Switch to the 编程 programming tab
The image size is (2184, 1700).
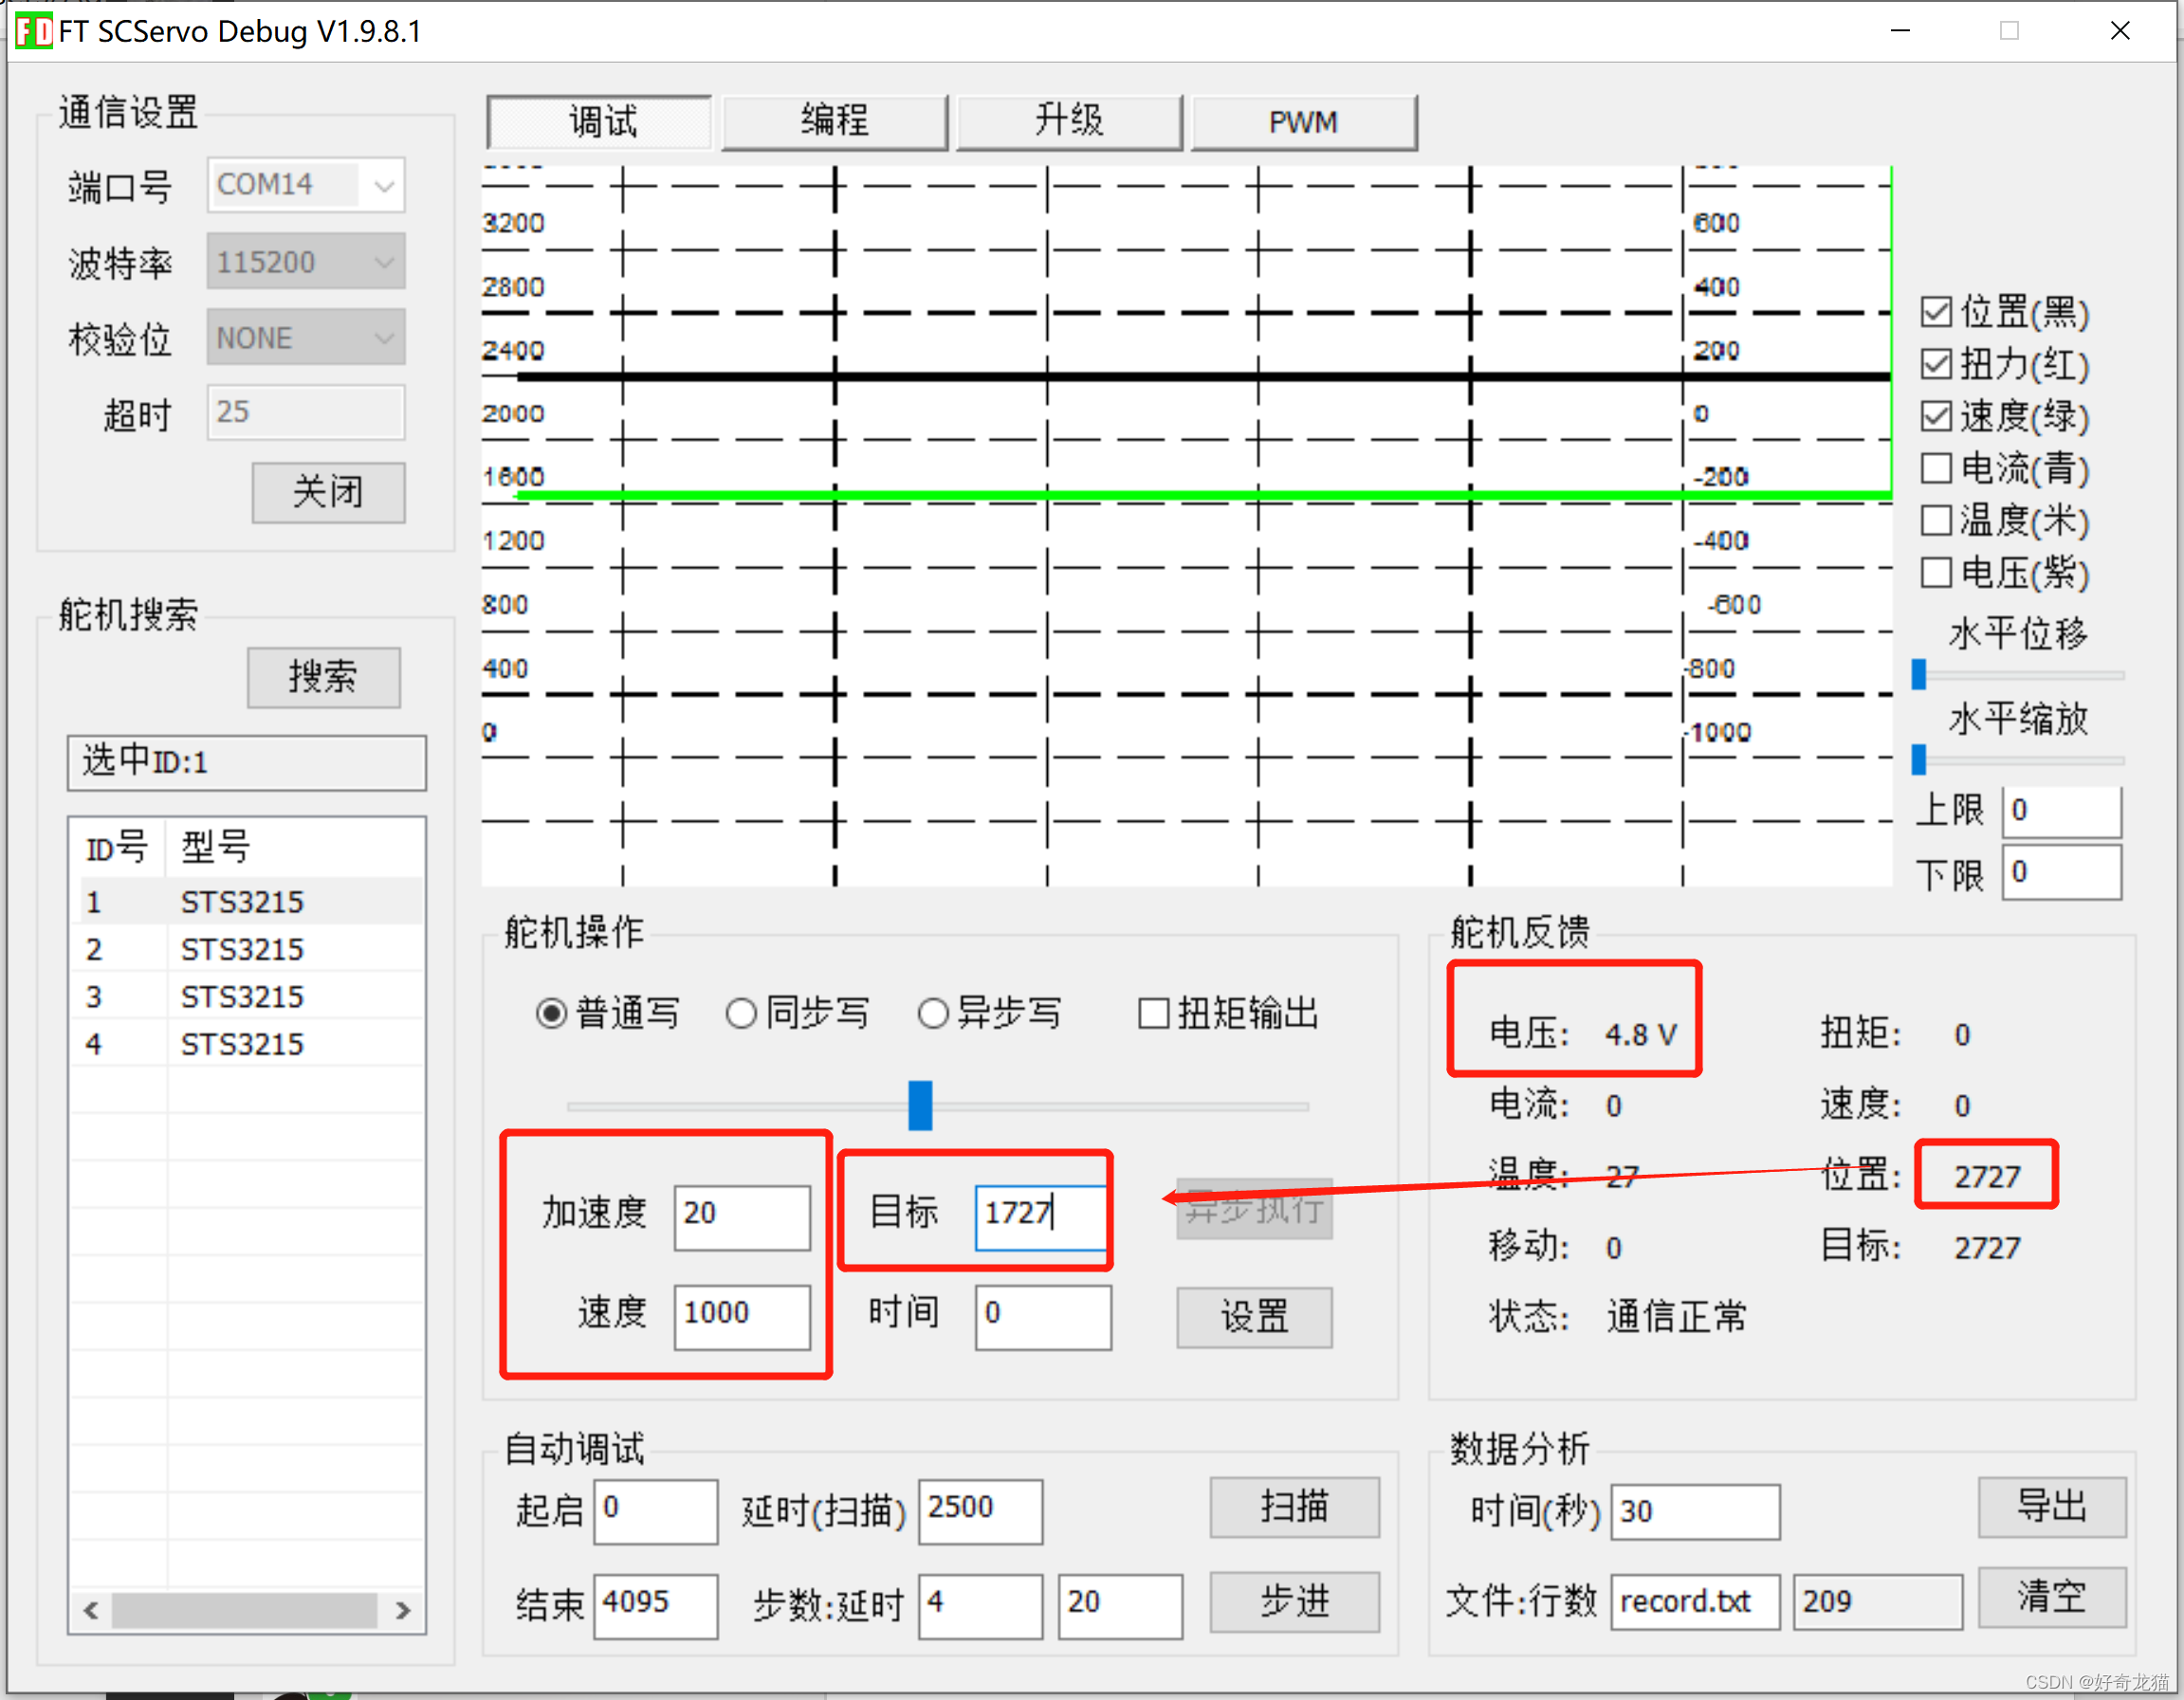pos(834,122)
